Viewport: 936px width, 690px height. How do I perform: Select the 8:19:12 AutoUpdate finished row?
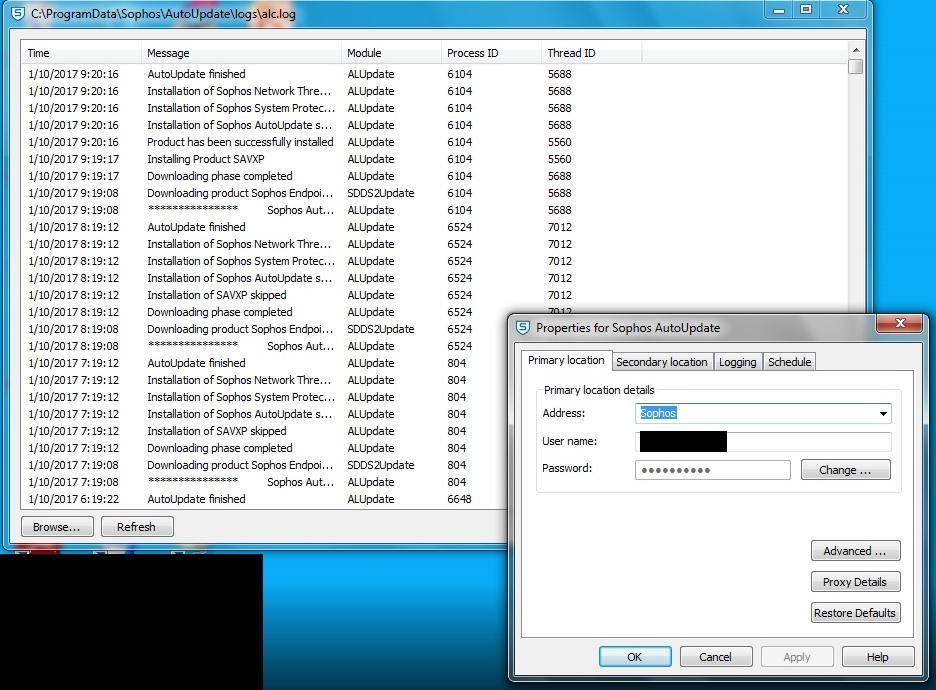click(435, 227)
